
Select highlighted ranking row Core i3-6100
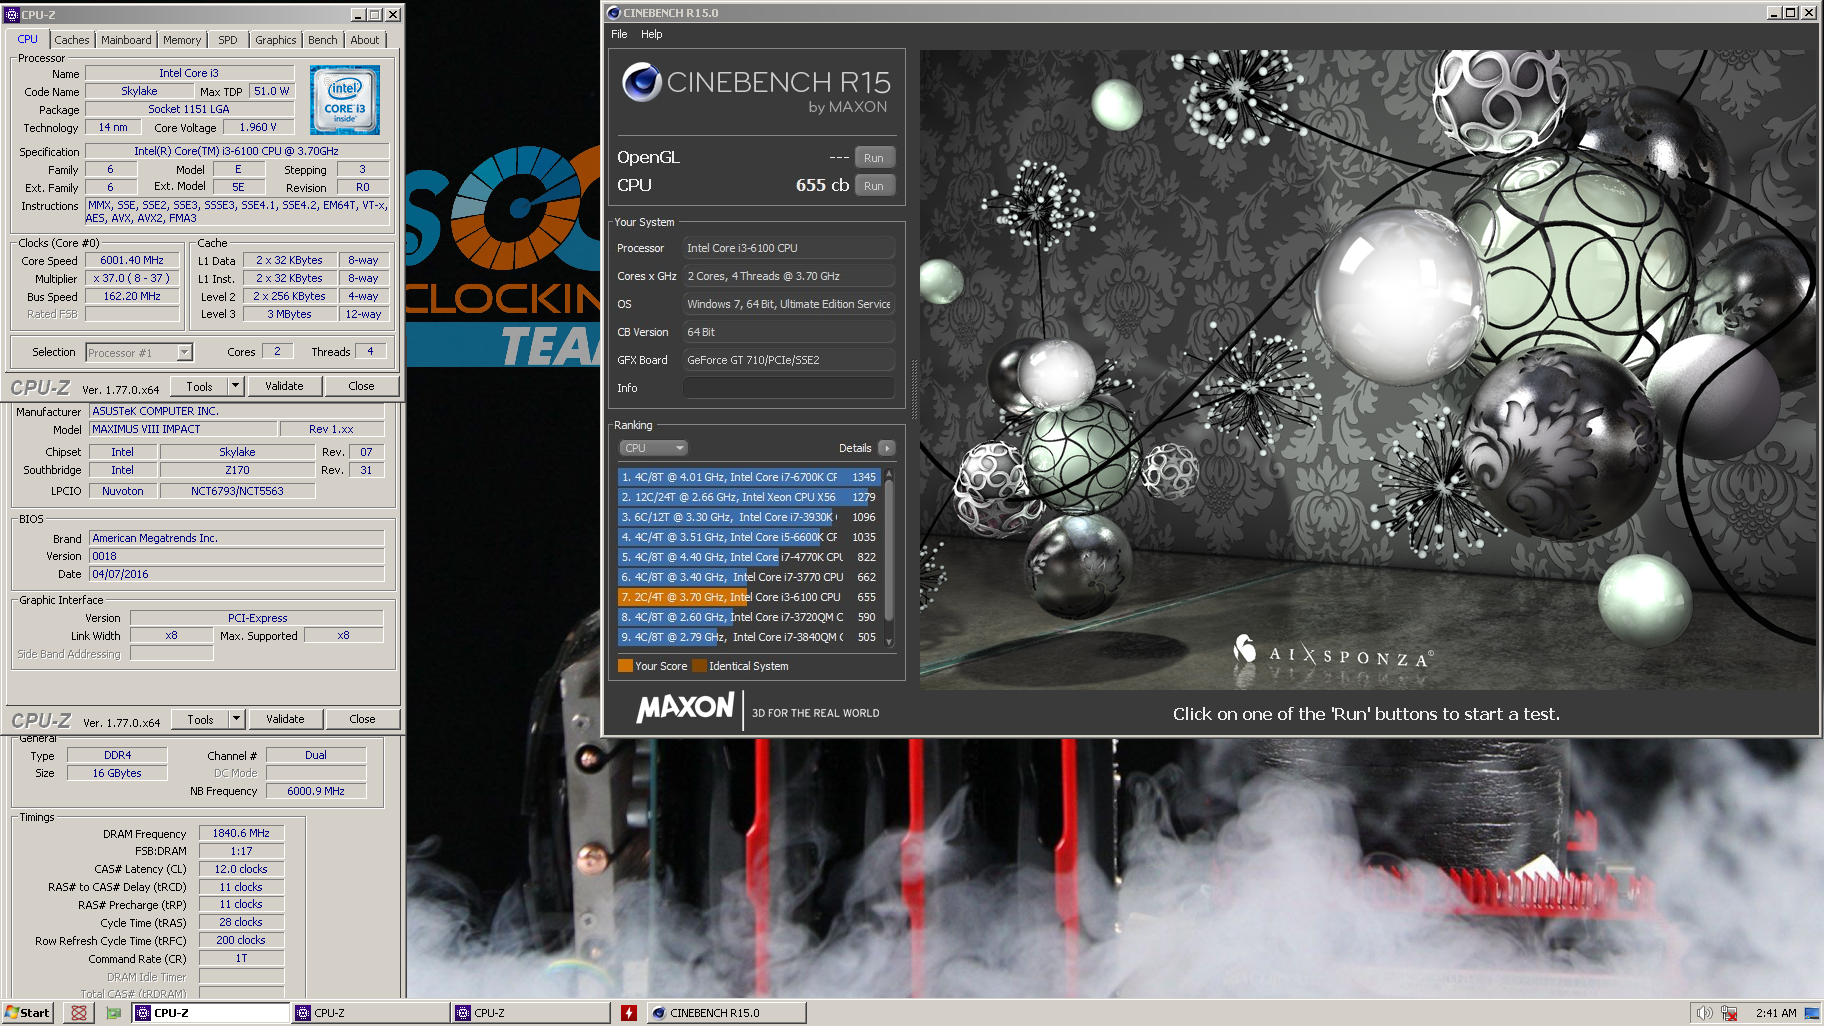tap(748, 597)
